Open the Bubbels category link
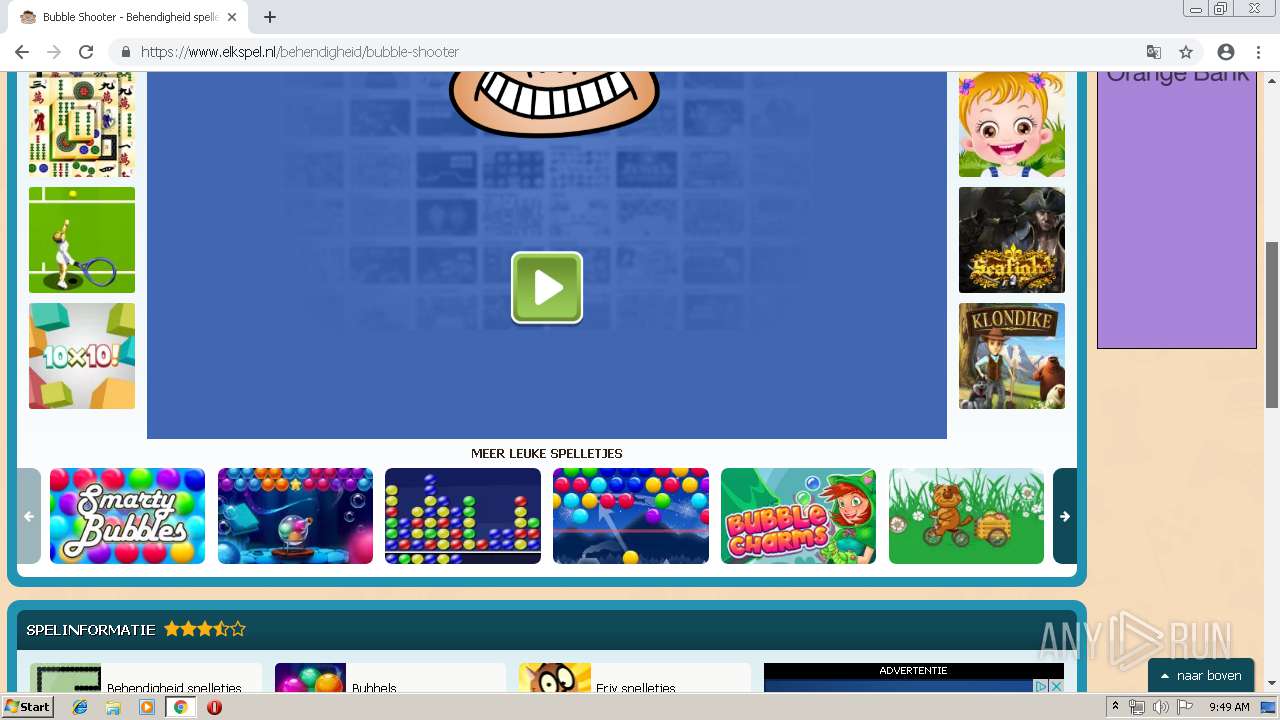The width and height of the screenshot is (1280, 720). click(x=390, y=679)
